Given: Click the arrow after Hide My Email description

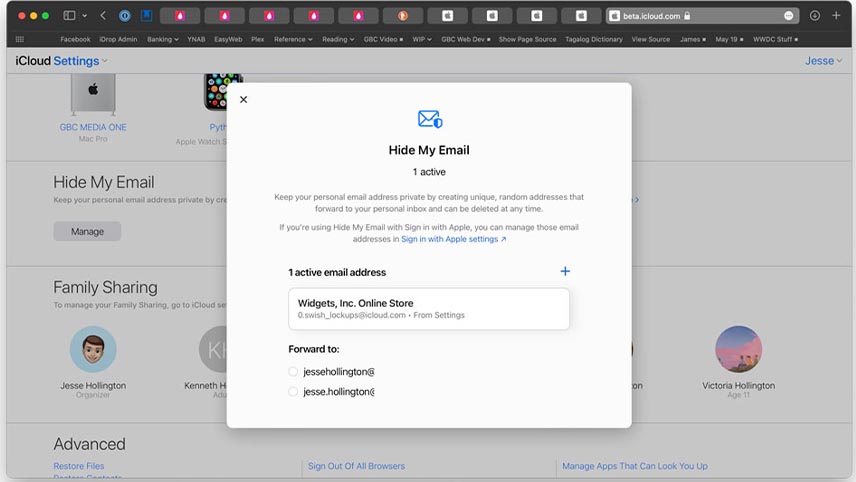Looking at the screenshot, I should (x=636, y=200).
